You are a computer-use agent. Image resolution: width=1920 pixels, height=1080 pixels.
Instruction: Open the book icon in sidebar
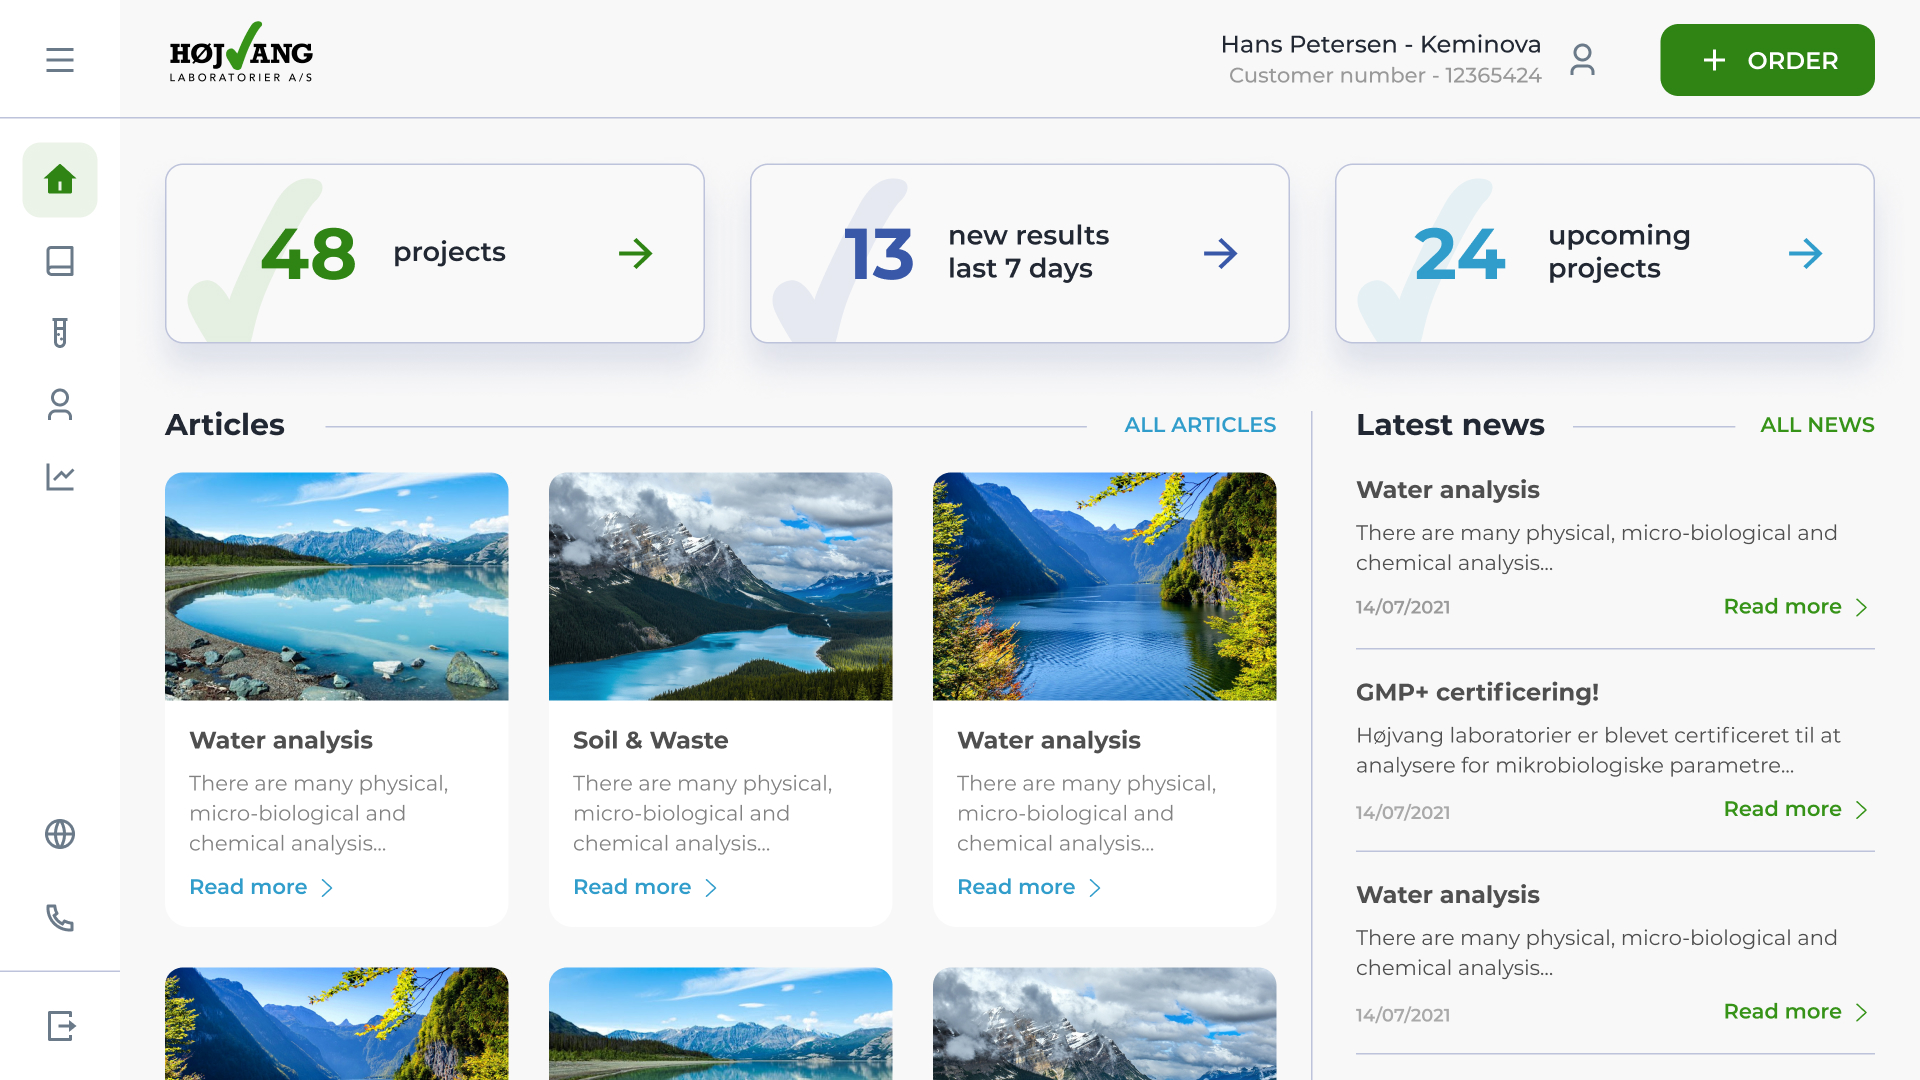(x=60, y=261)
